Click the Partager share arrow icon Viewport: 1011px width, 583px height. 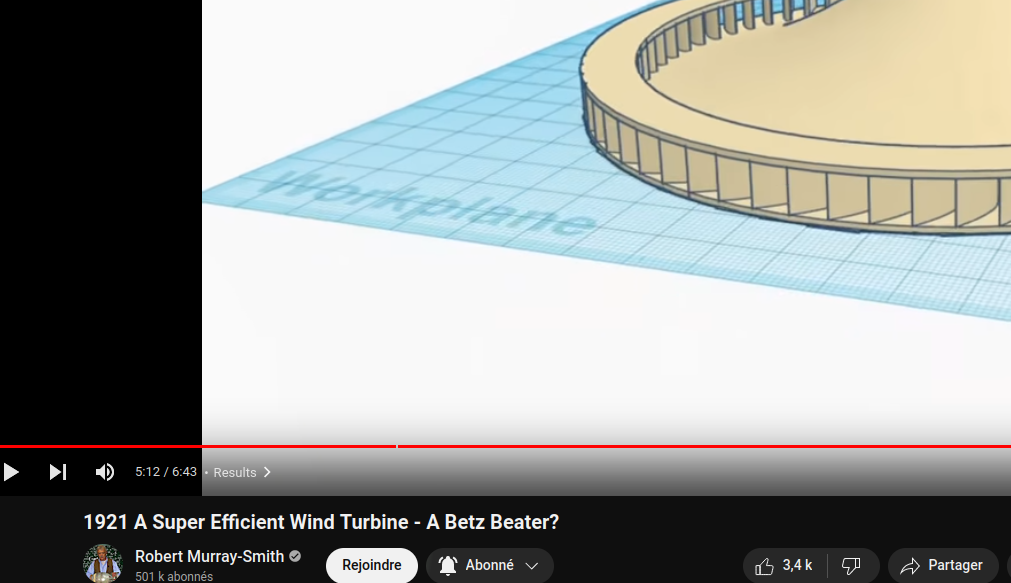click(910, 566)
